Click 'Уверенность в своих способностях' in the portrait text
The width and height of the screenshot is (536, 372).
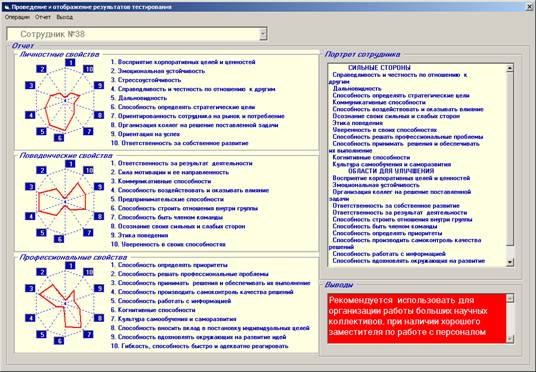tap(385, 130)
